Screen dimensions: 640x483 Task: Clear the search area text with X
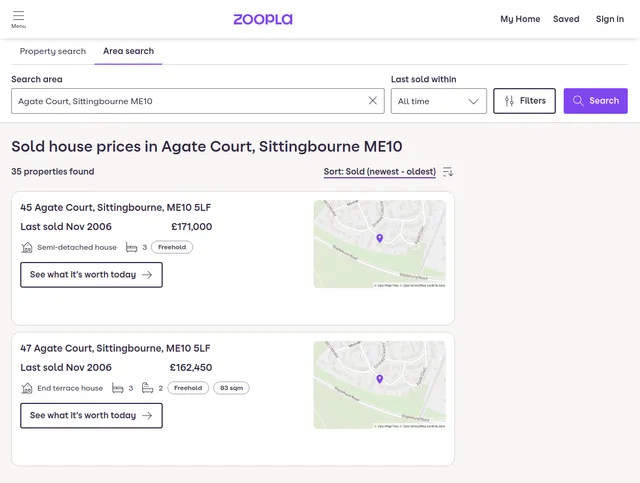pos(373,101)
